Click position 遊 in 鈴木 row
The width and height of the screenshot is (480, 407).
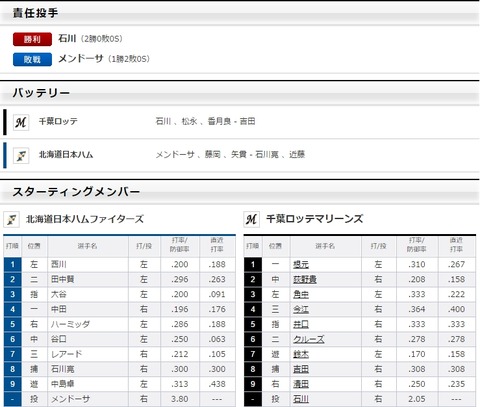275,354
